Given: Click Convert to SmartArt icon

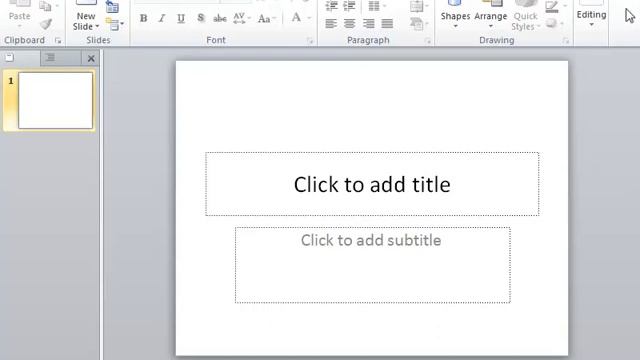Looking at the screenshot, I should coord(419,24).
